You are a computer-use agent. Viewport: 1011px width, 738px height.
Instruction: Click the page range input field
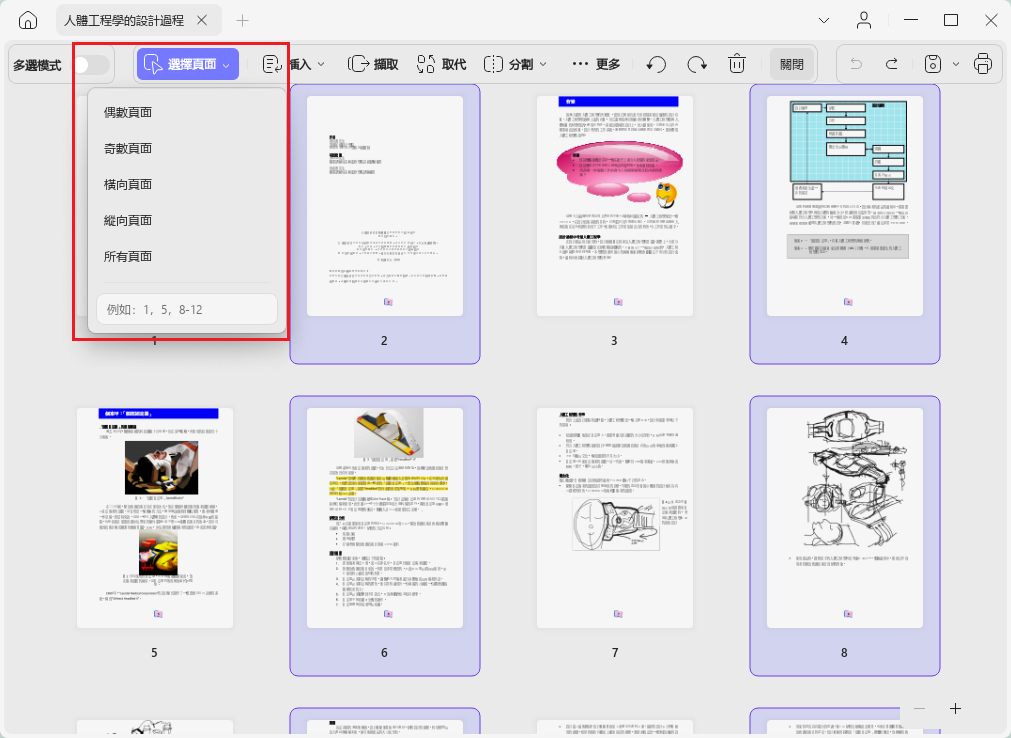pos(187,309)
